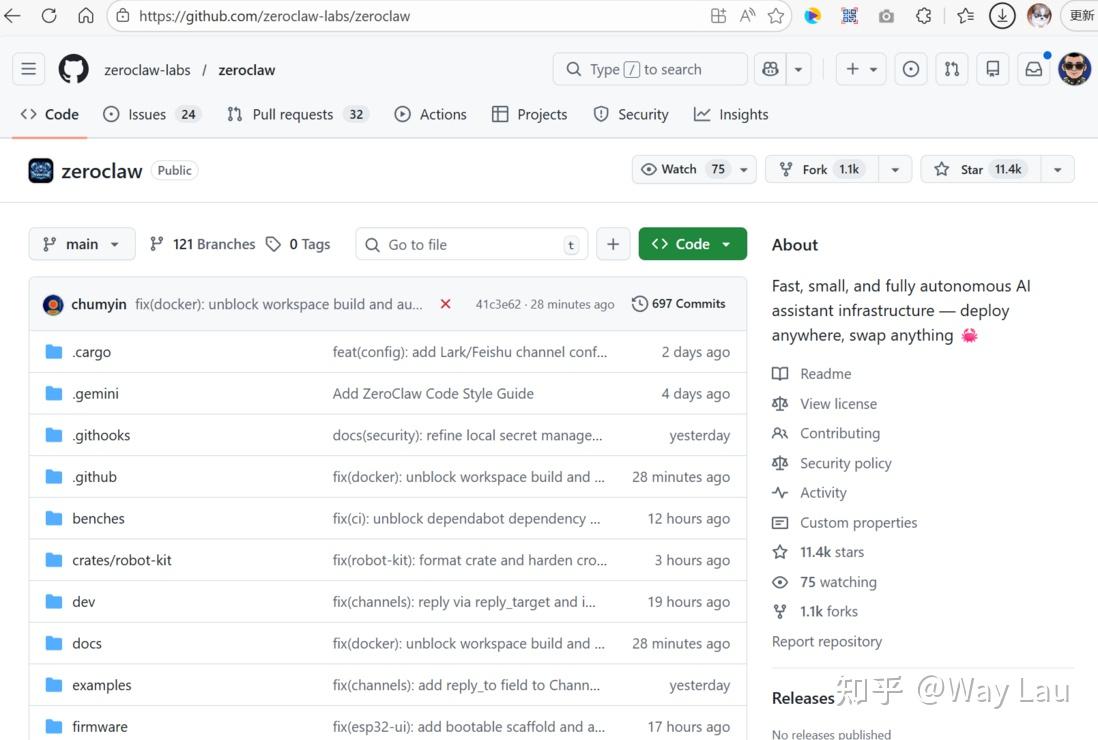Open GitHub hamburger navigation menu
Viewport: 1098px width, 740px height.
(x=29, y=69)
